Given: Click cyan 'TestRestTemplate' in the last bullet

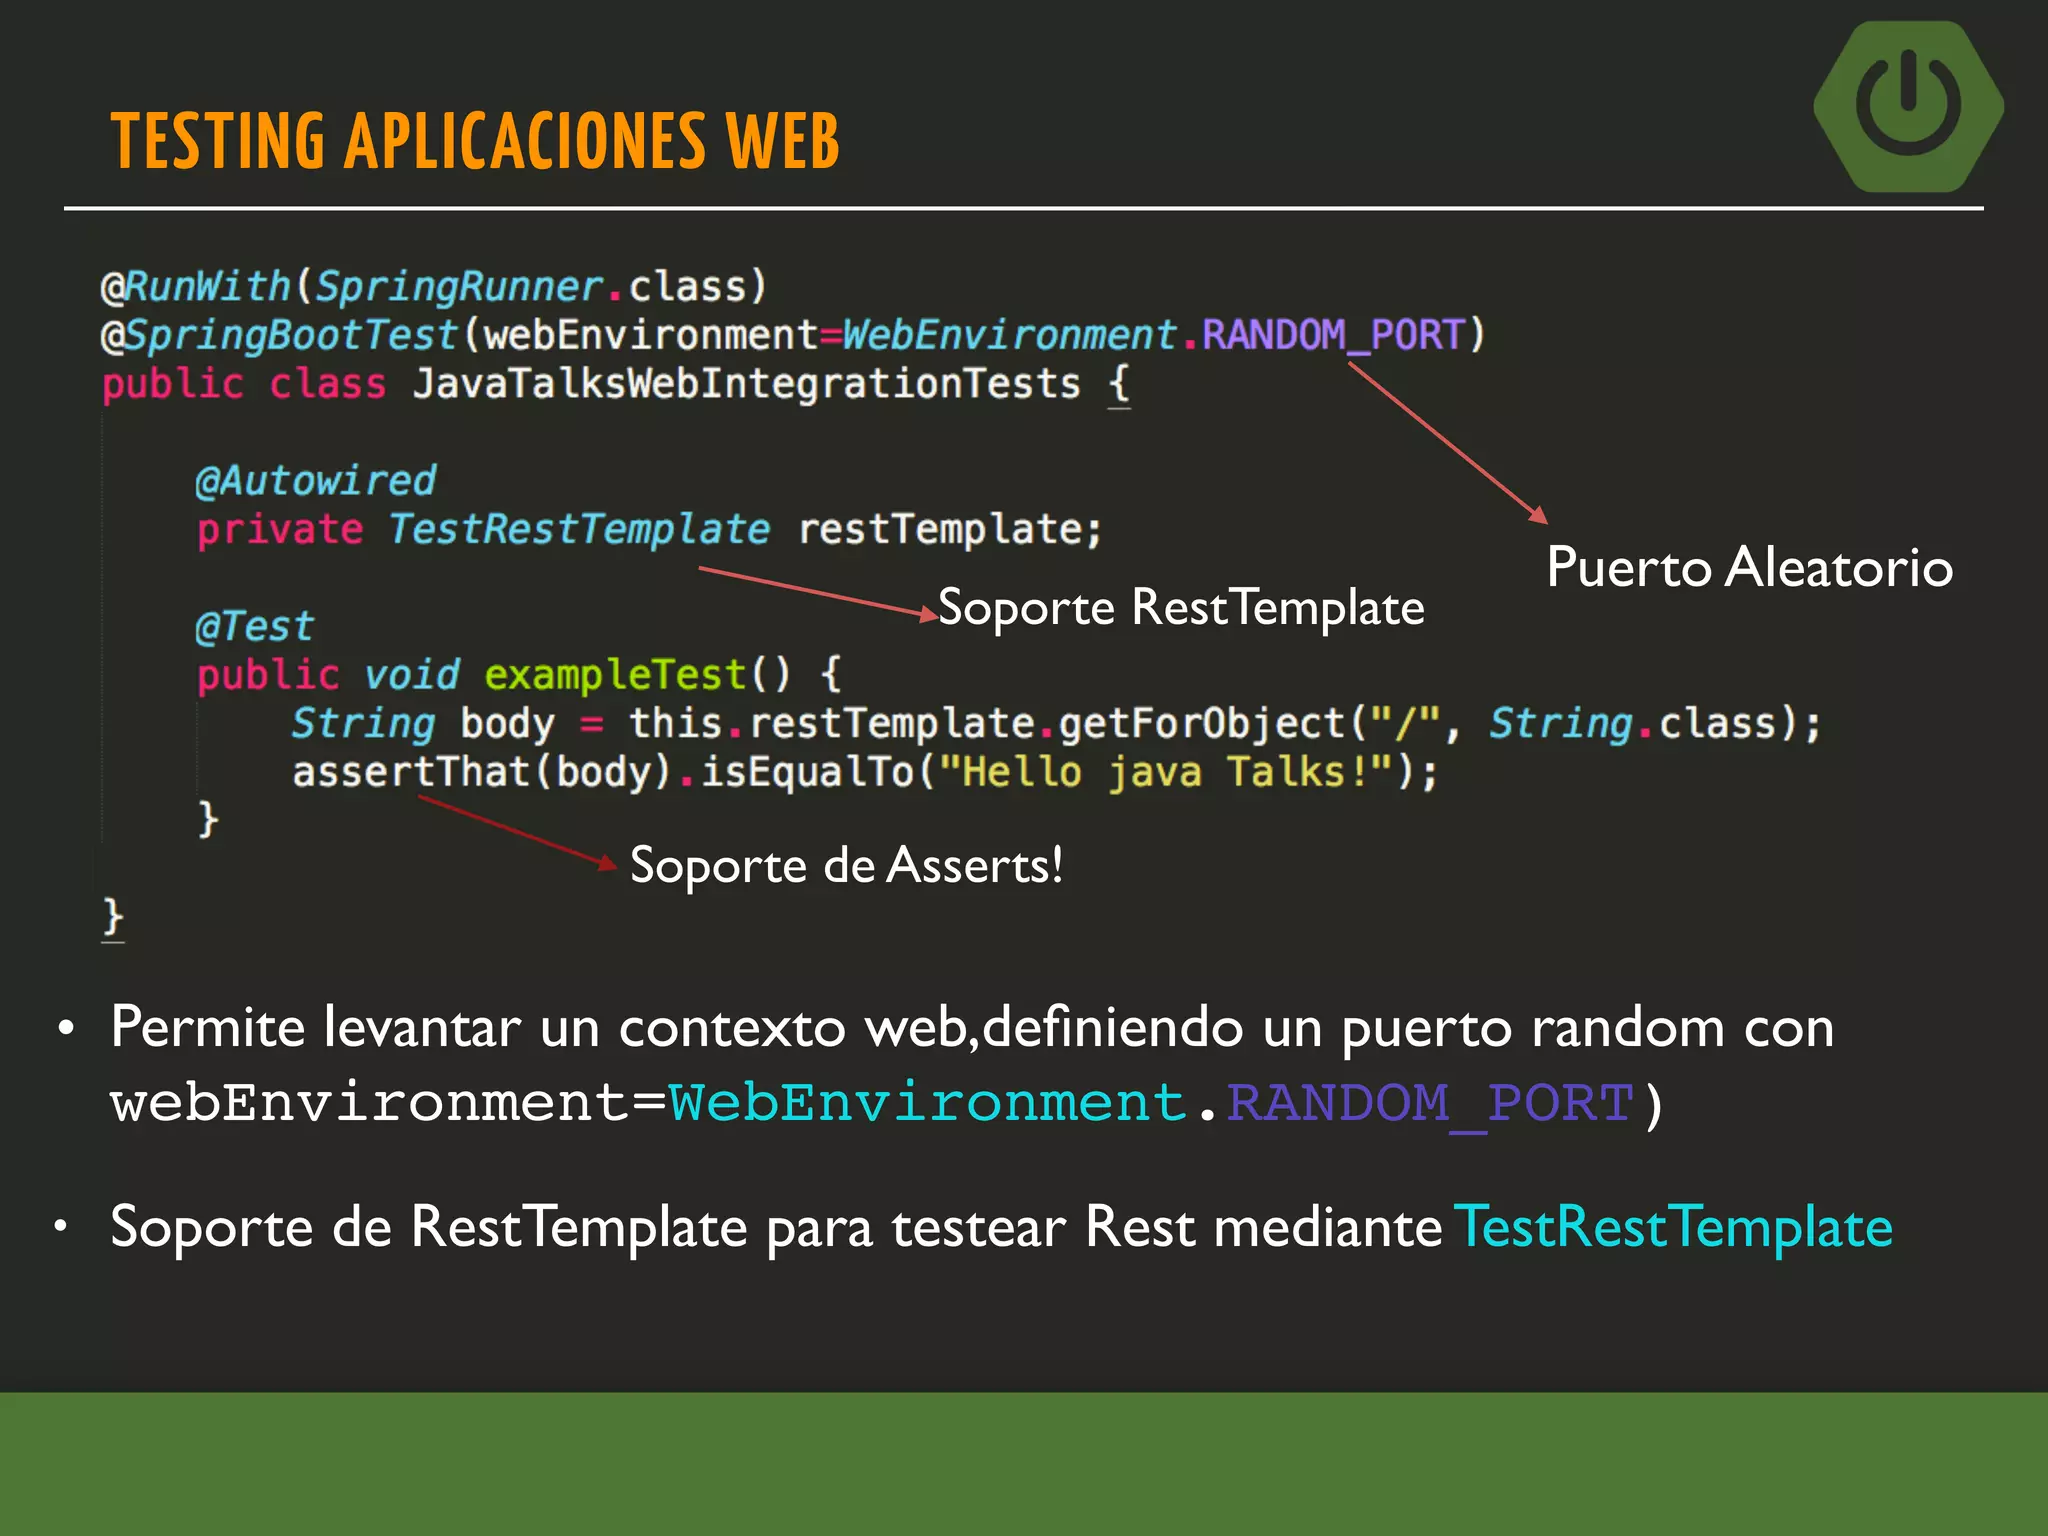Looking at the screenshot, I should (1673, 1227).
